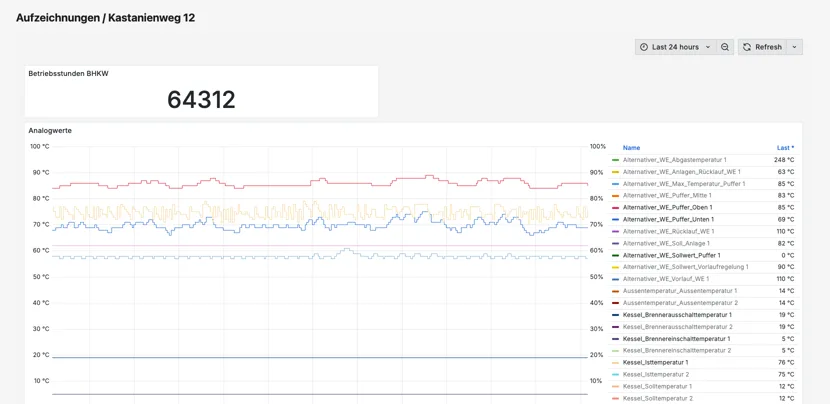Toggle series Alternativer_WE_Abgastemperatur 1
Image resolution: width=830 pixels, height=404 pixels.
point(675,160)
